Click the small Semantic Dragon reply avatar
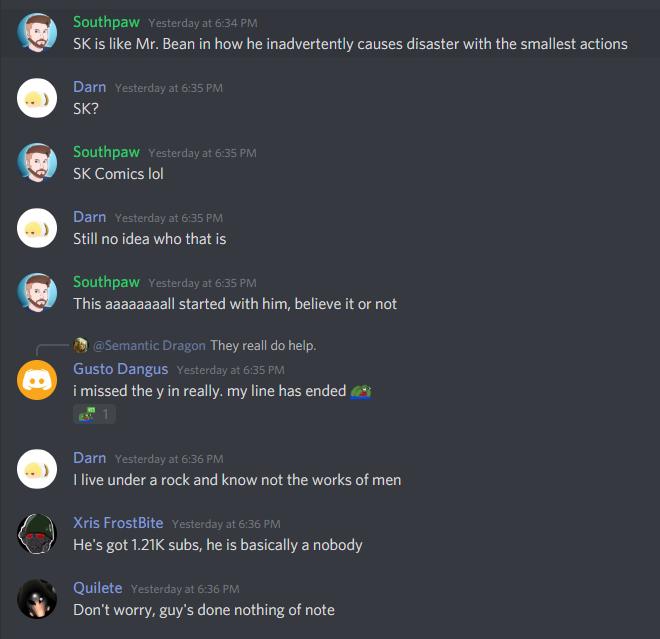 (x=81, y=345)
